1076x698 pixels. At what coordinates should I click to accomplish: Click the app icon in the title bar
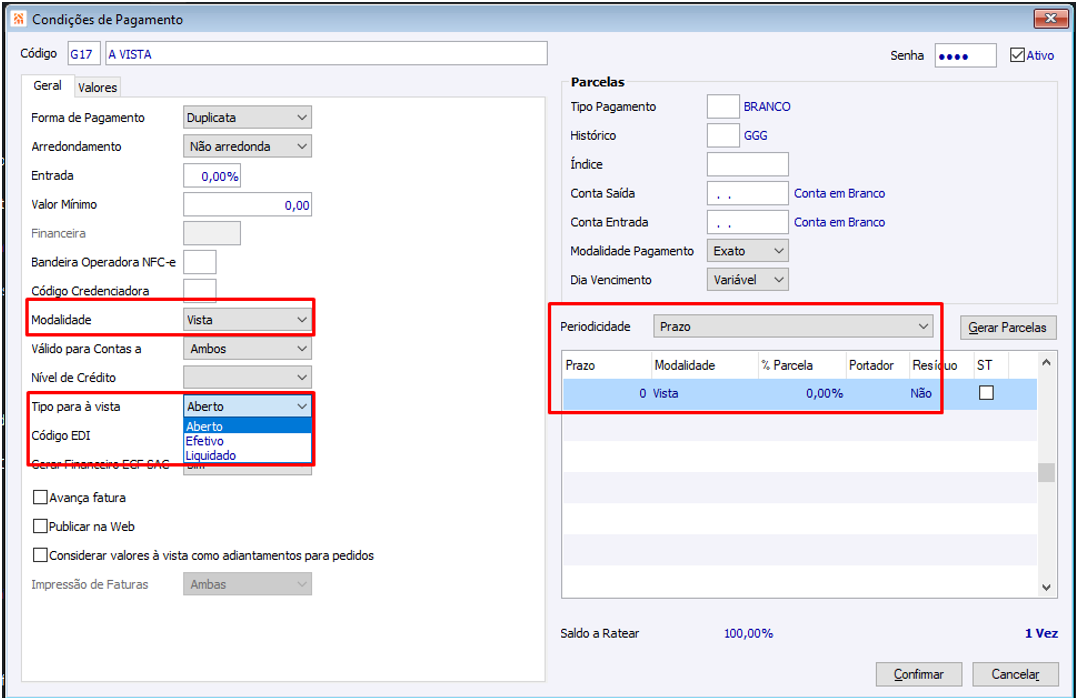(19, 19)
